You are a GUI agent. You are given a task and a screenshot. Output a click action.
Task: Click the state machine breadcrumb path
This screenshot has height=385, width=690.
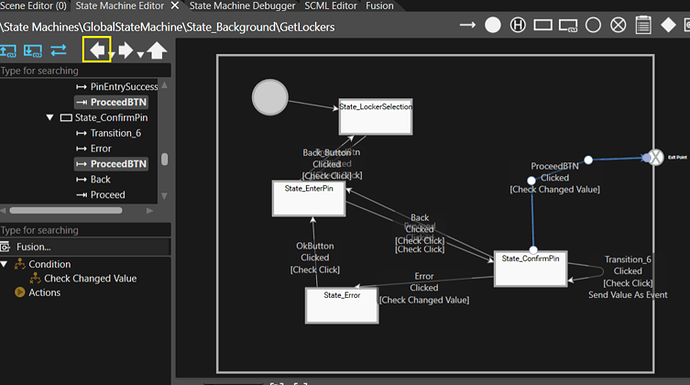pos(167,27)
